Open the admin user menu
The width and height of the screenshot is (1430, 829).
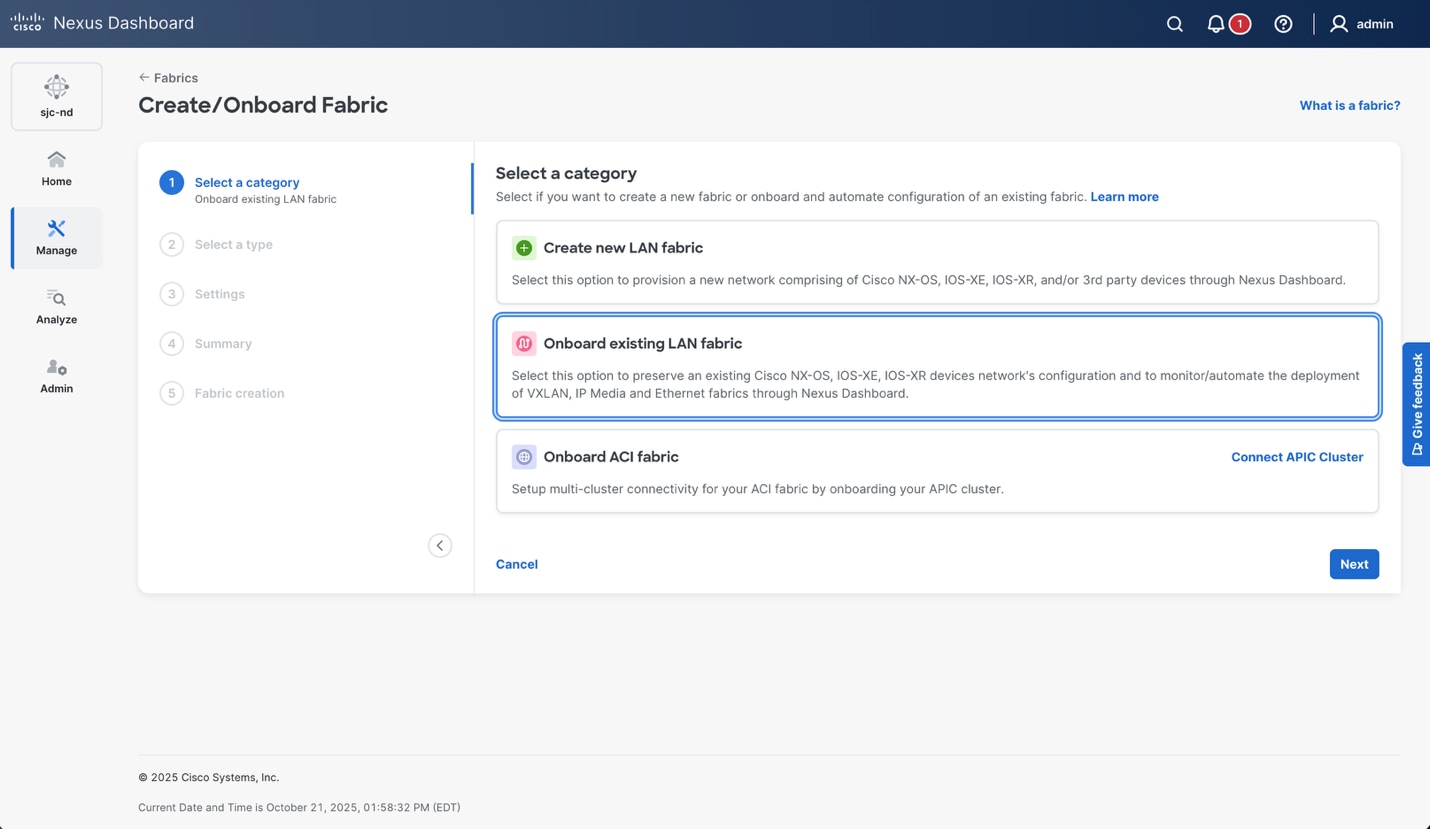click(1361, 24)
